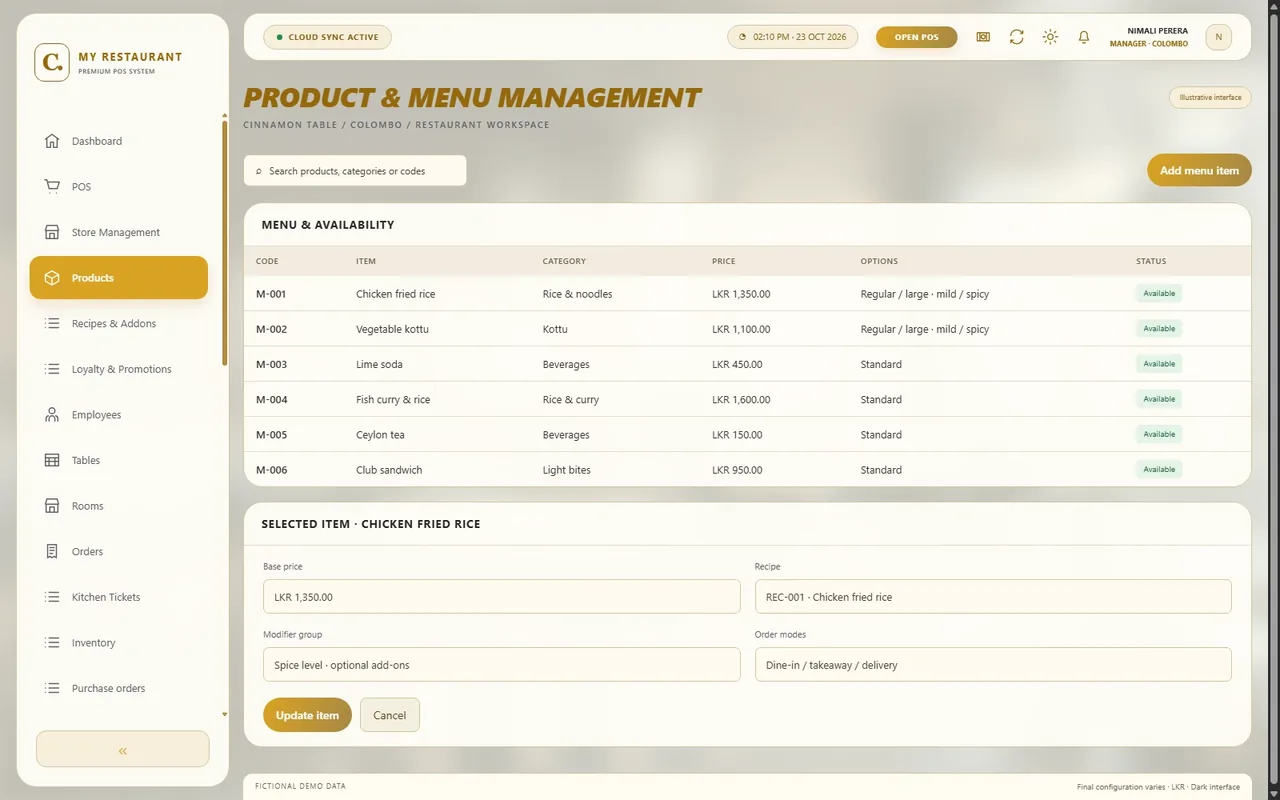Image resolution: width=1280 pixels, height=800 pixels.
Task: Open the Modifier group field
Action: point(502,665)
